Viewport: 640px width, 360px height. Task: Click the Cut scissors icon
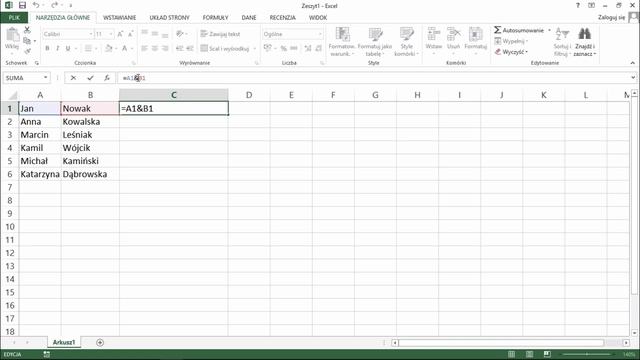(x=27, y=30)
